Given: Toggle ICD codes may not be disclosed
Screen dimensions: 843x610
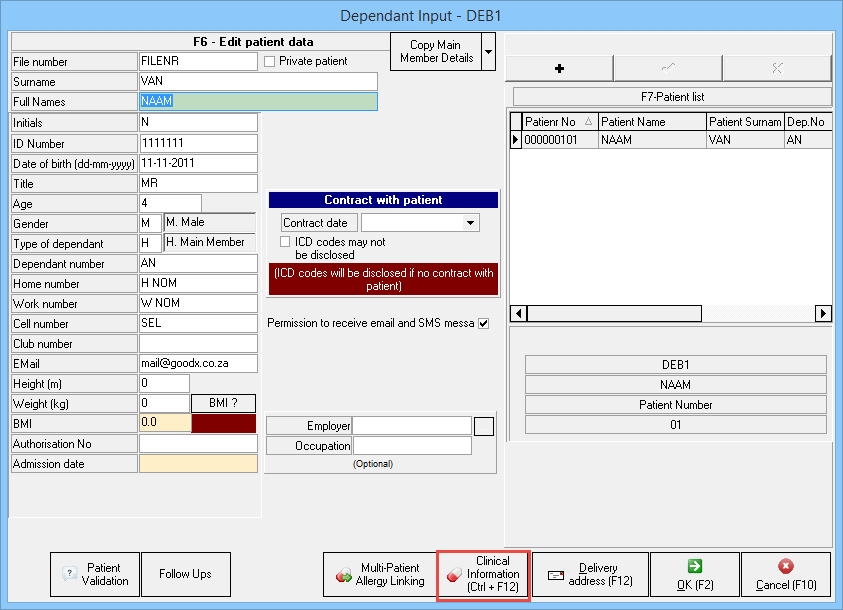Looking at the screenshot, I should [286, 242].
